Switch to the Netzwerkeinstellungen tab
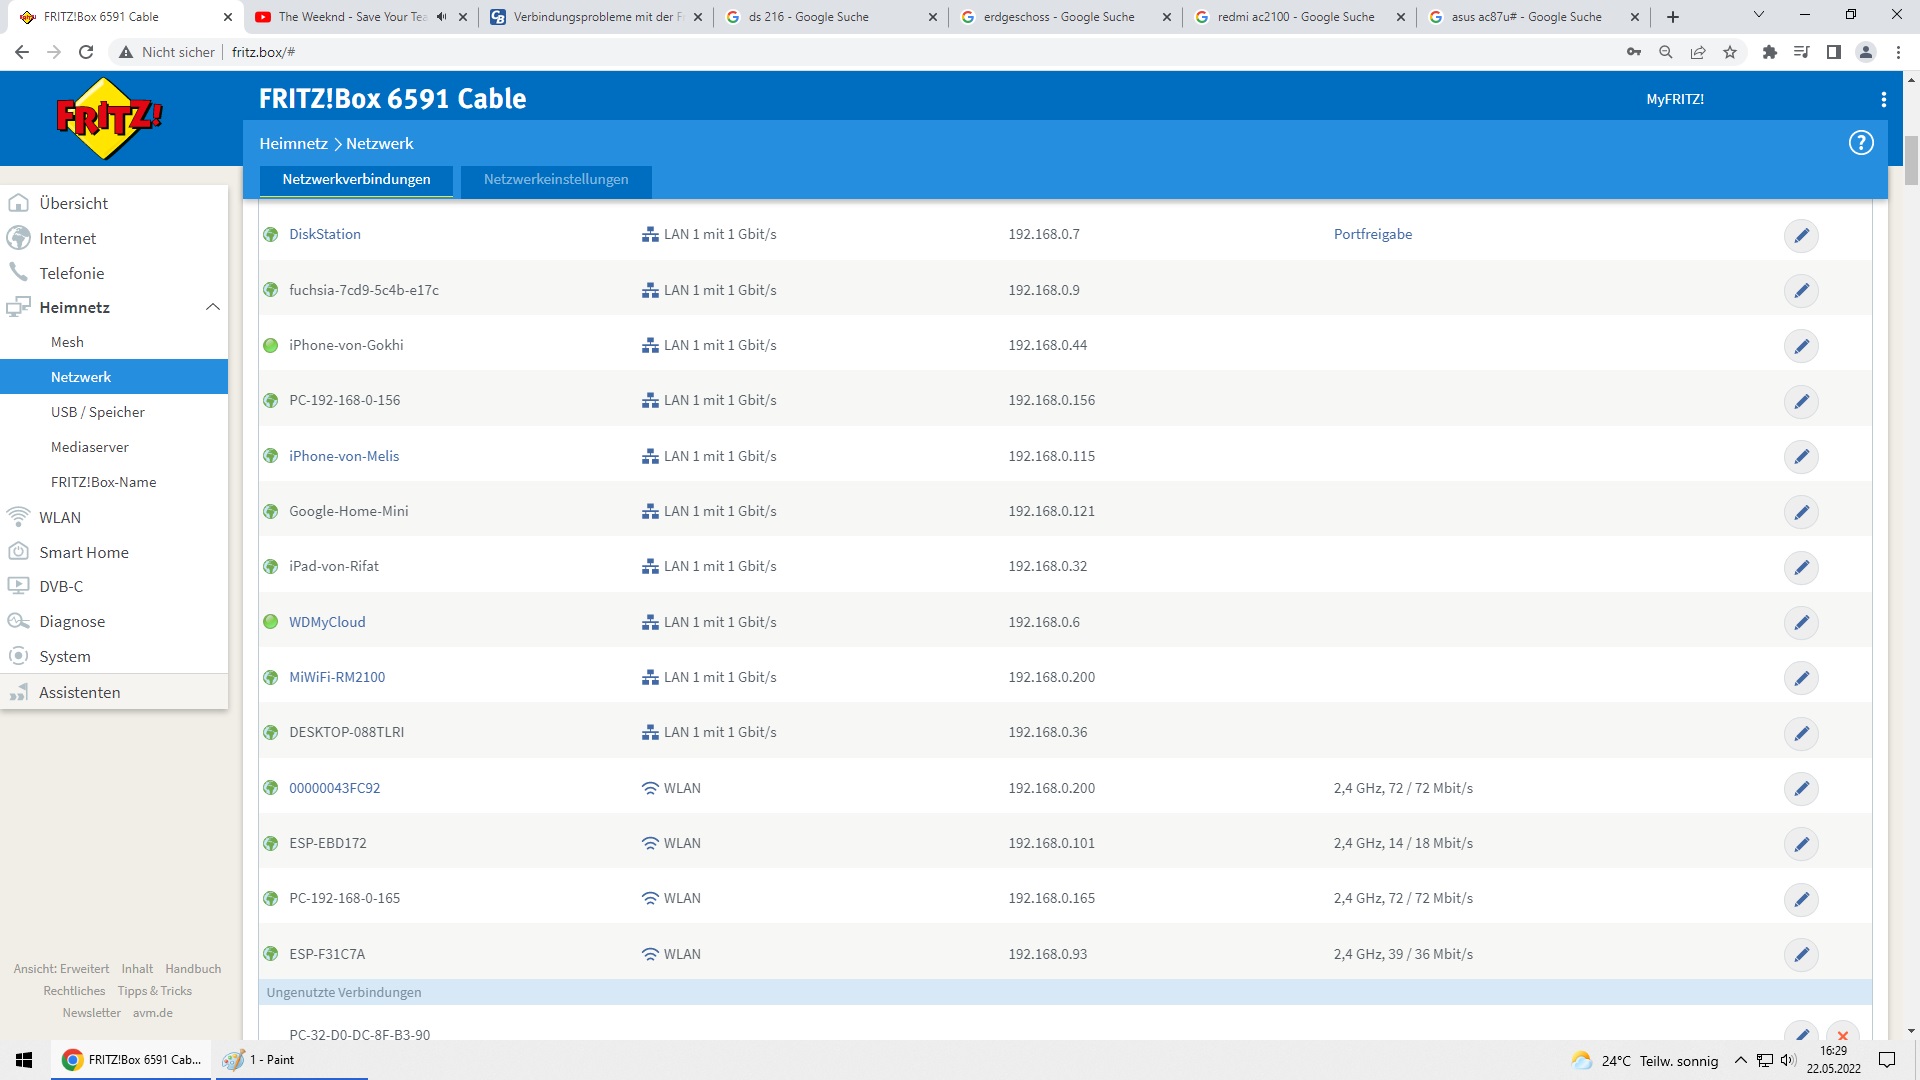 coord(556,180)
